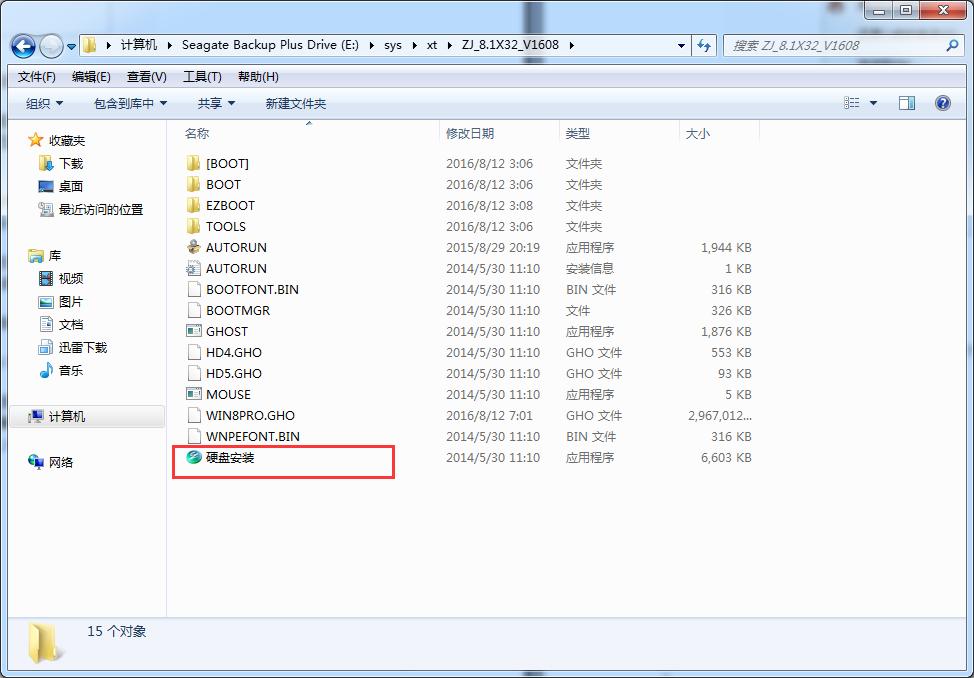
Task: Click the 新建文件夹 button
Action: tap(295, 103)
